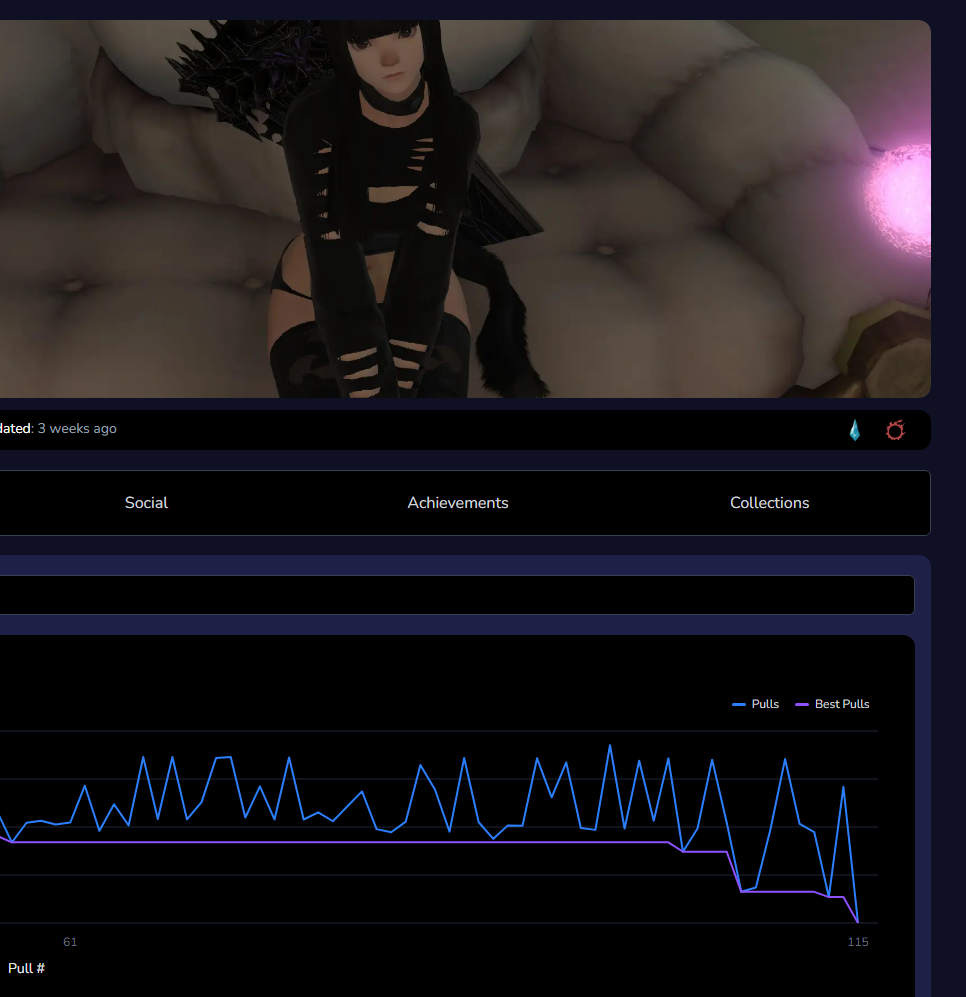Click the 115 x-axis label

pyautogui.click(x=858, y=942)
